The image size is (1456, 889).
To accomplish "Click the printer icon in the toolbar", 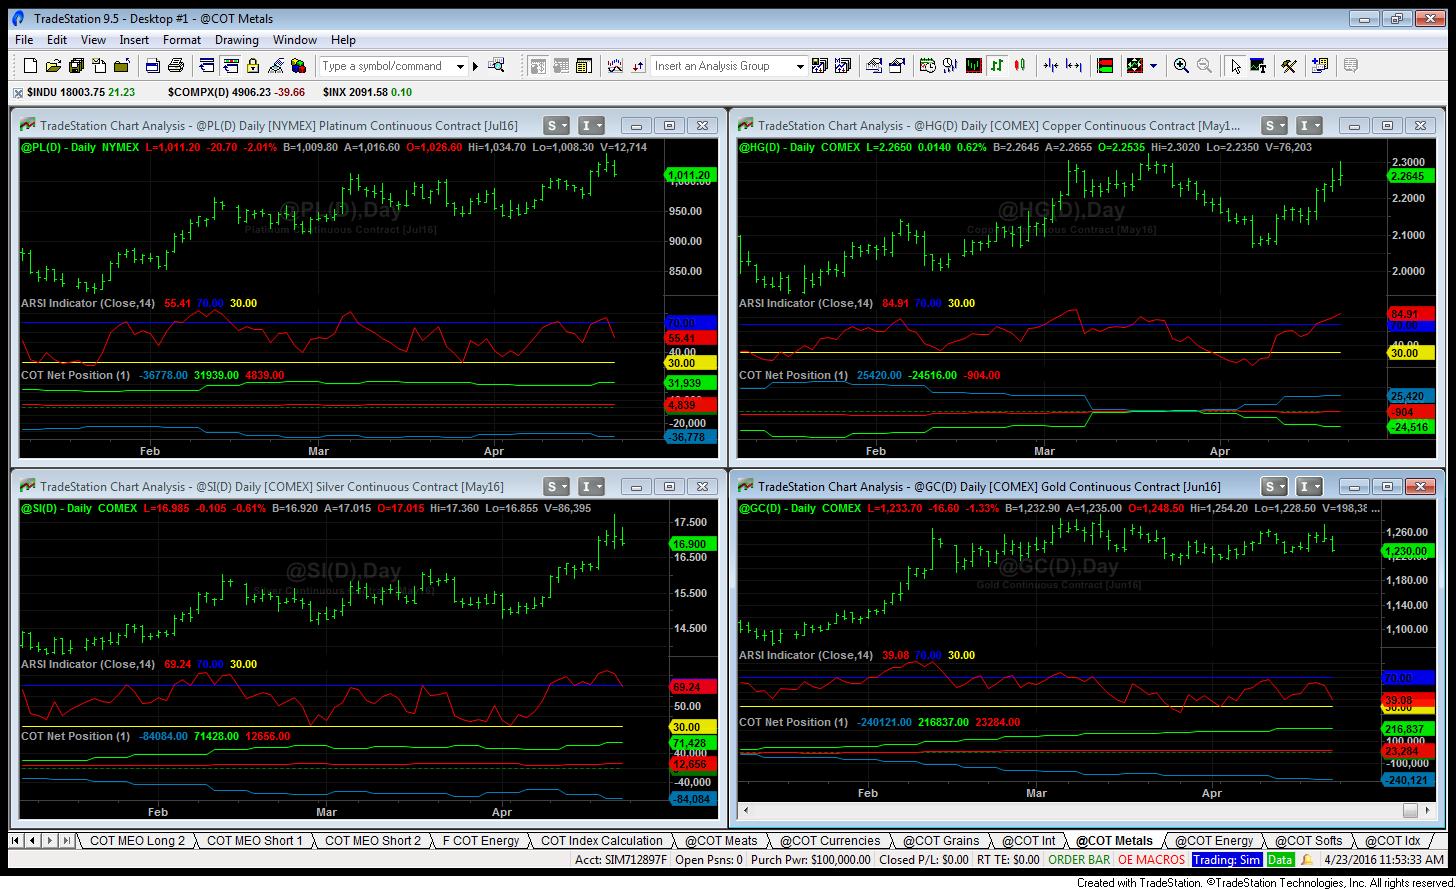I will tap(176, 66).
